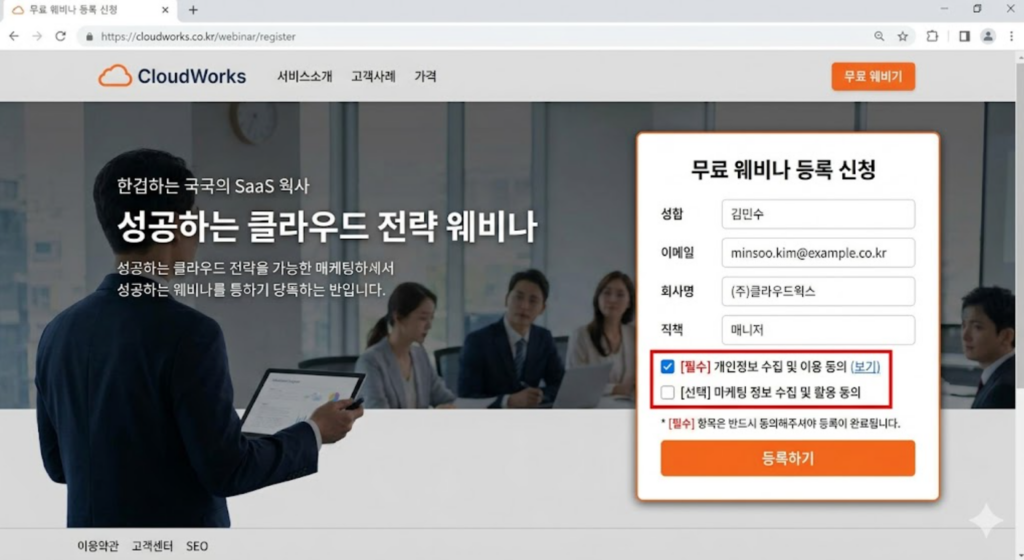The image size is (1024, 560).
Task: Uncheck the [필수] 개인정보 수집 및 이용 동의 checkbox
Action: pyautogui.click(x=667, y=367)
